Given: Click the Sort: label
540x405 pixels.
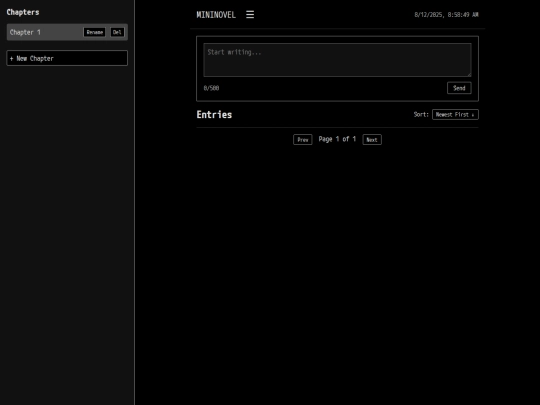Looking at the screenshot, I should [421, 114].
